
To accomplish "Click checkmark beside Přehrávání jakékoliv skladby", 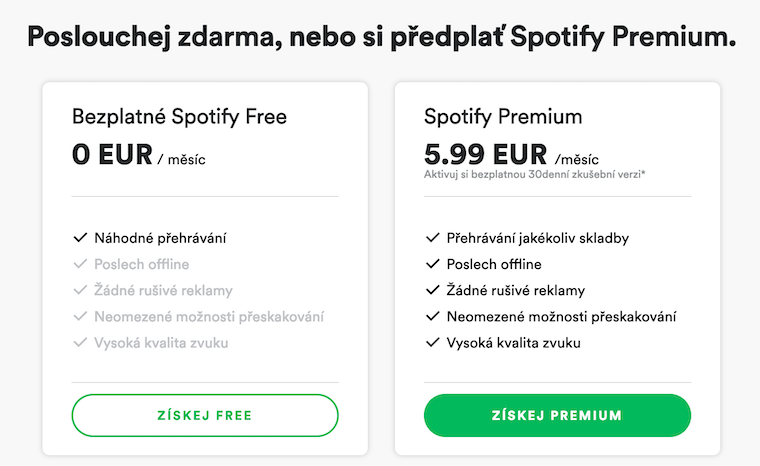I will click(x=432, y=238).
